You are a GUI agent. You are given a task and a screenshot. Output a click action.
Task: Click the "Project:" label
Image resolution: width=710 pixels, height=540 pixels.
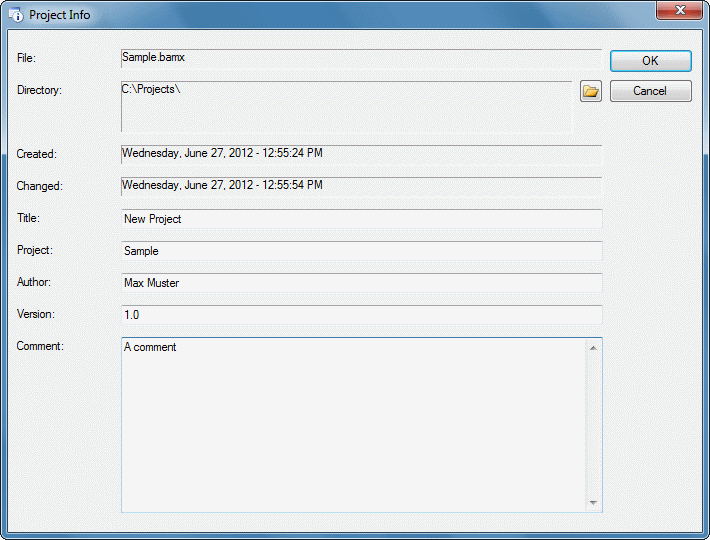pyautogui.click(x=35, y=250)
